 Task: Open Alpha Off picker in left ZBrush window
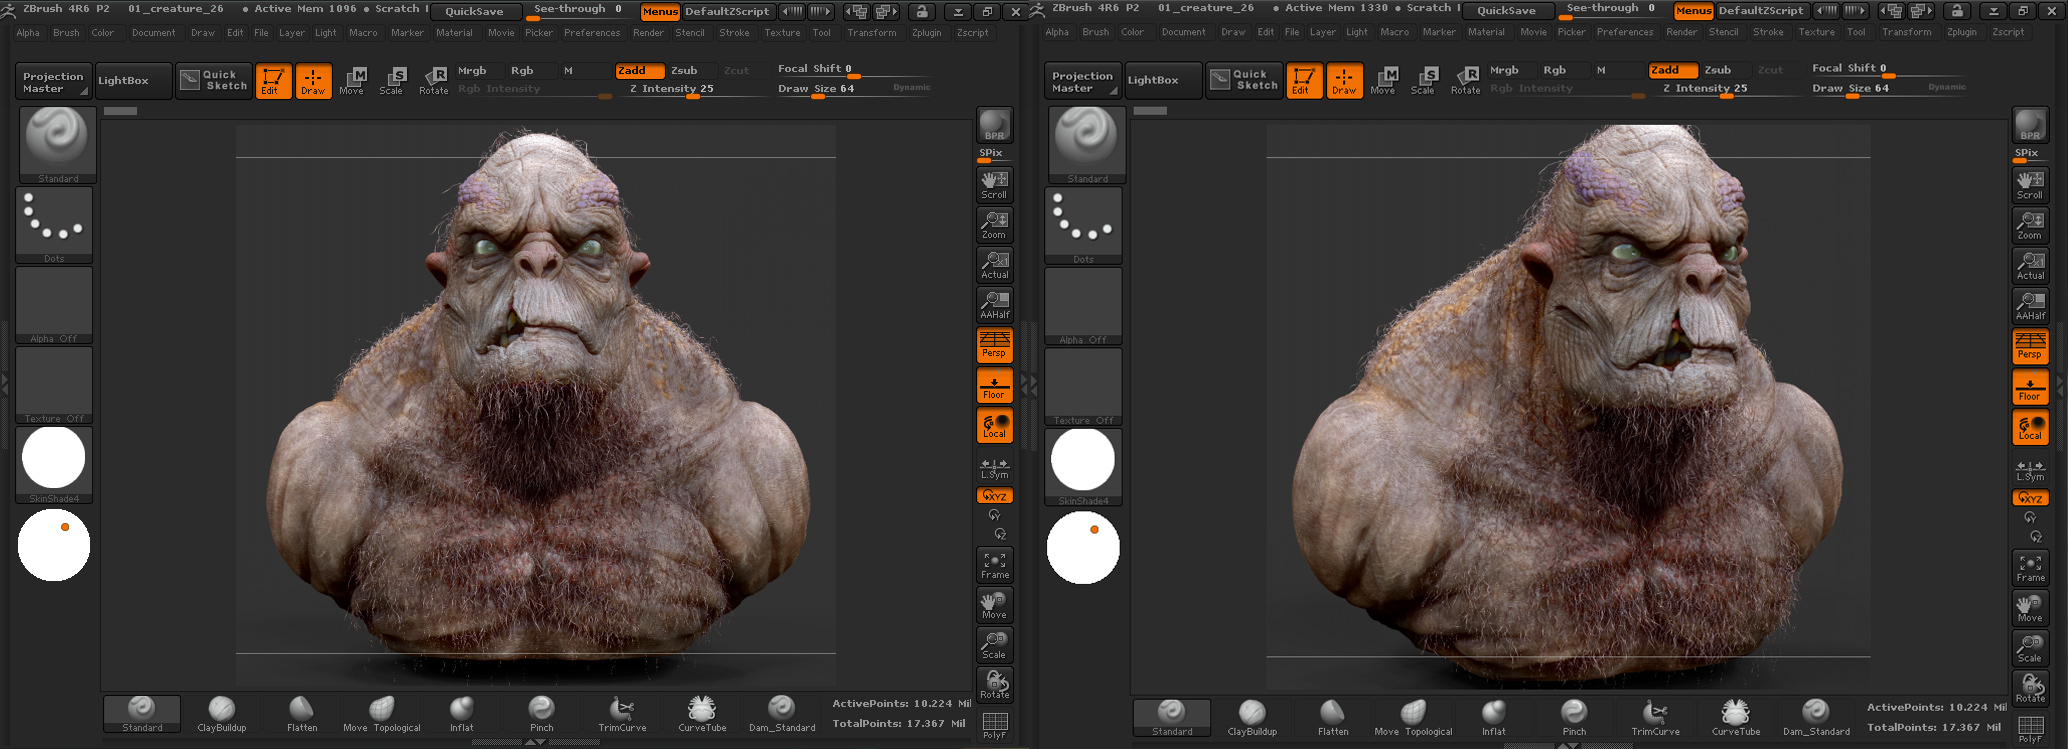pyautogui.click(x=54, y=305)
